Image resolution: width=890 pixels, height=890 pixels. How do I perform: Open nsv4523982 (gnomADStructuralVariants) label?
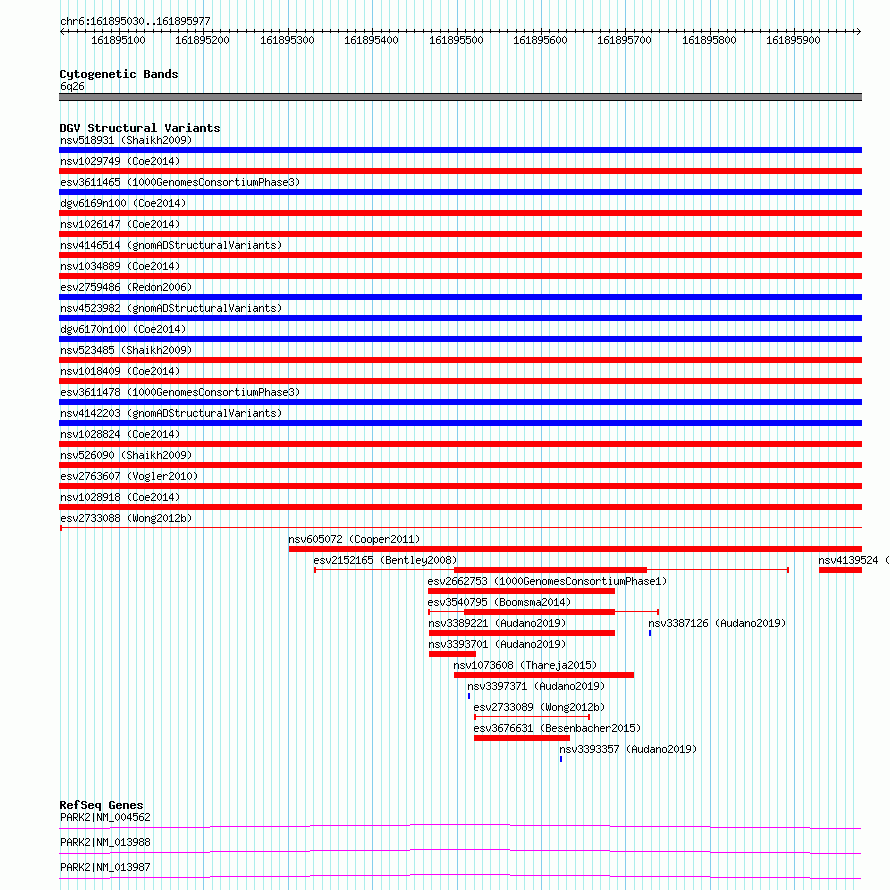point(171,308)
